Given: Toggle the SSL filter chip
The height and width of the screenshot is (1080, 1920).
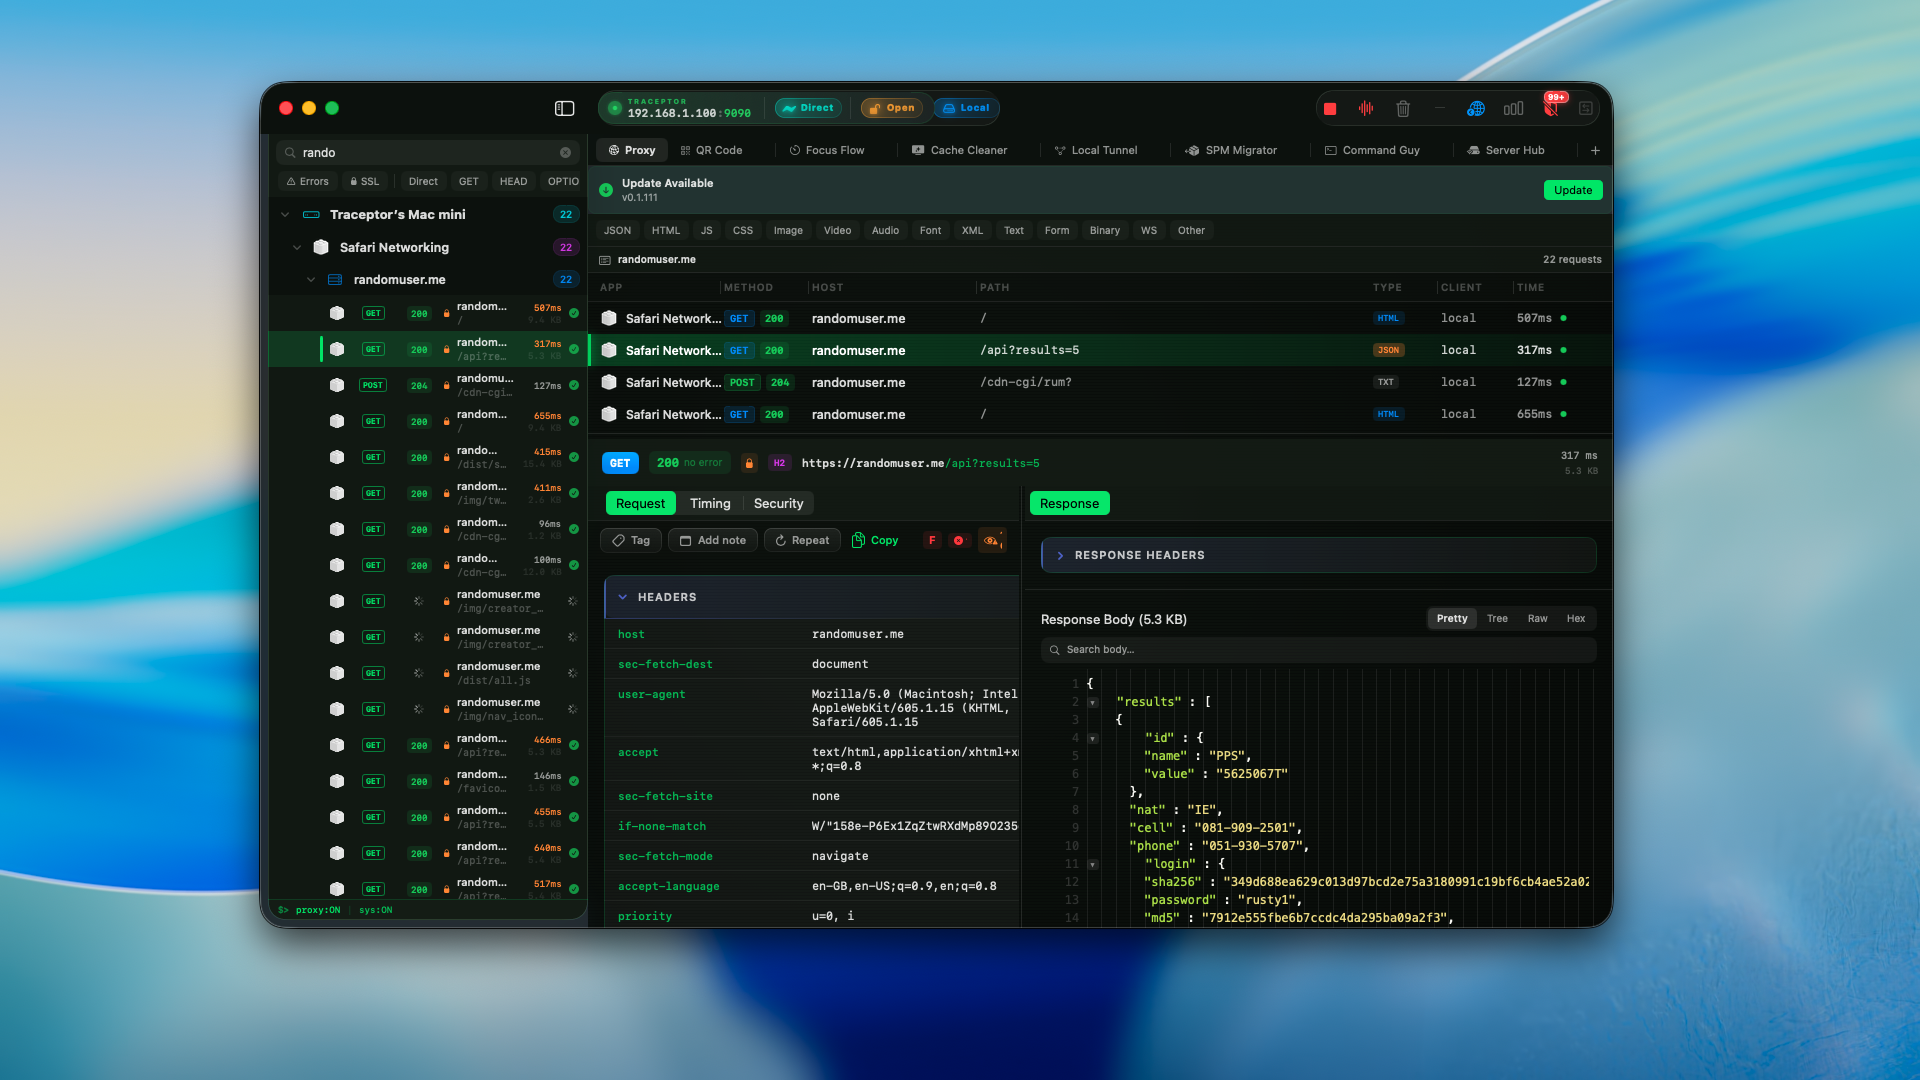Looking at the screenshot, I should tap(365, 182).
